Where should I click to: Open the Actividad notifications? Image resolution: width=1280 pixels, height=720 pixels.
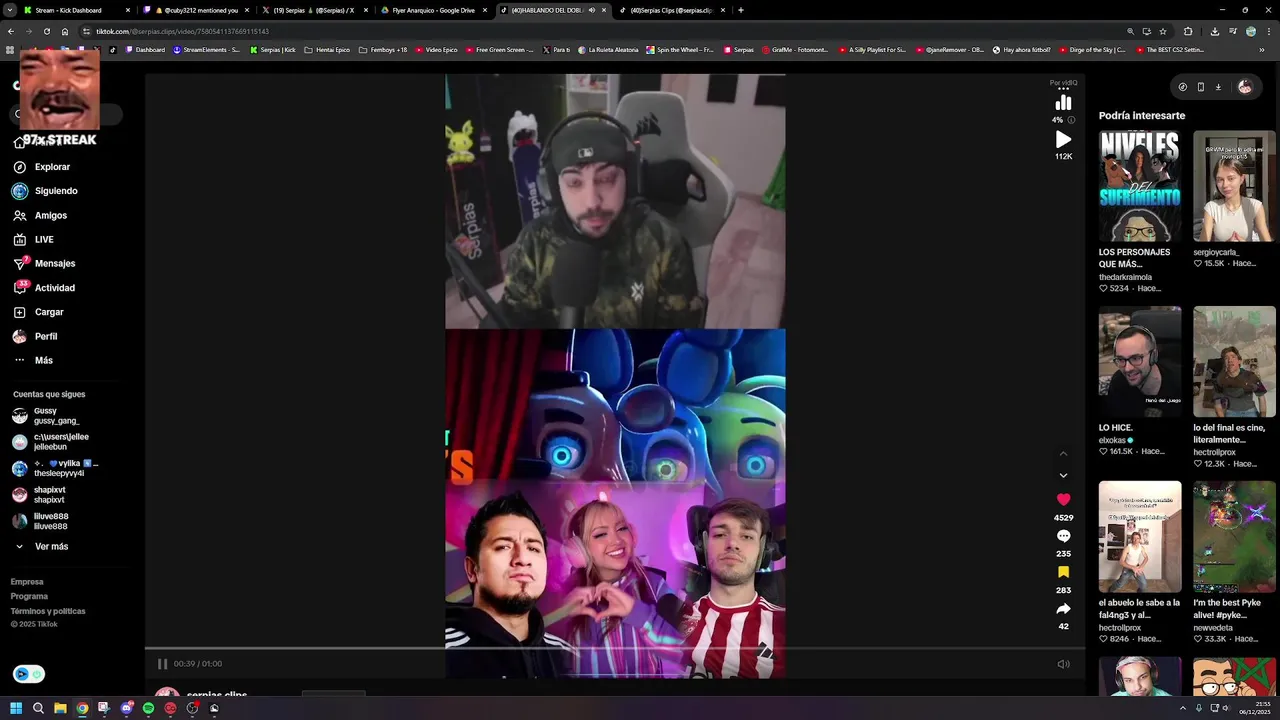(44, 288)
